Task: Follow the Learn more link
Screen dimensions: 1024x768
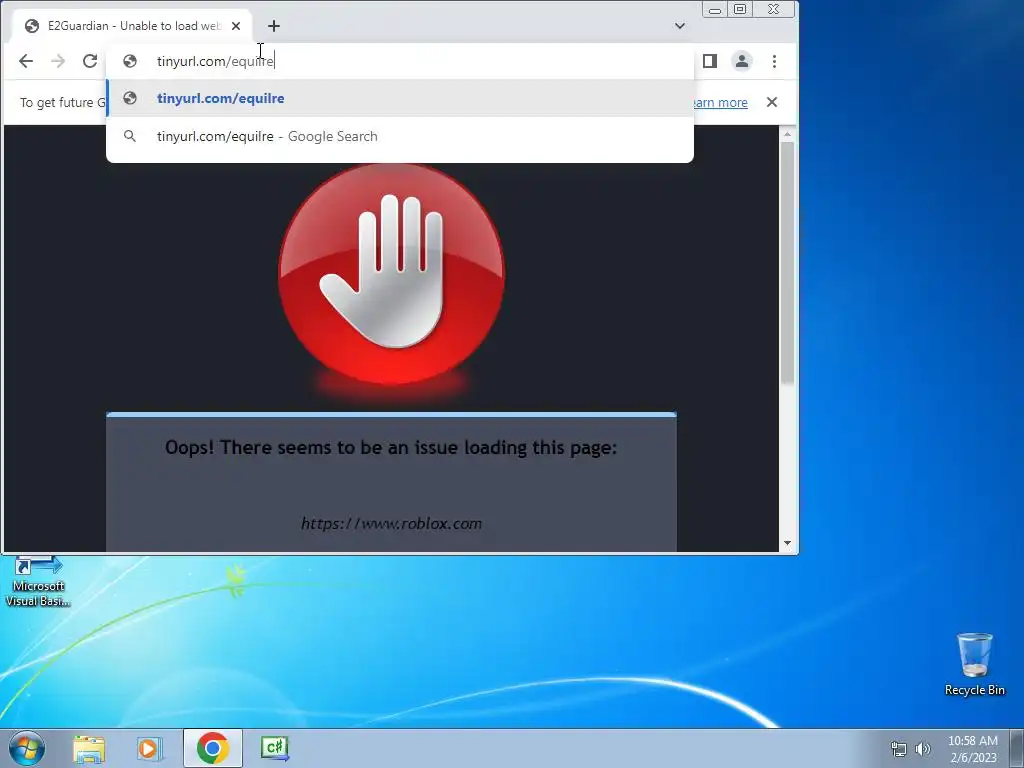Action: point(720,103)
